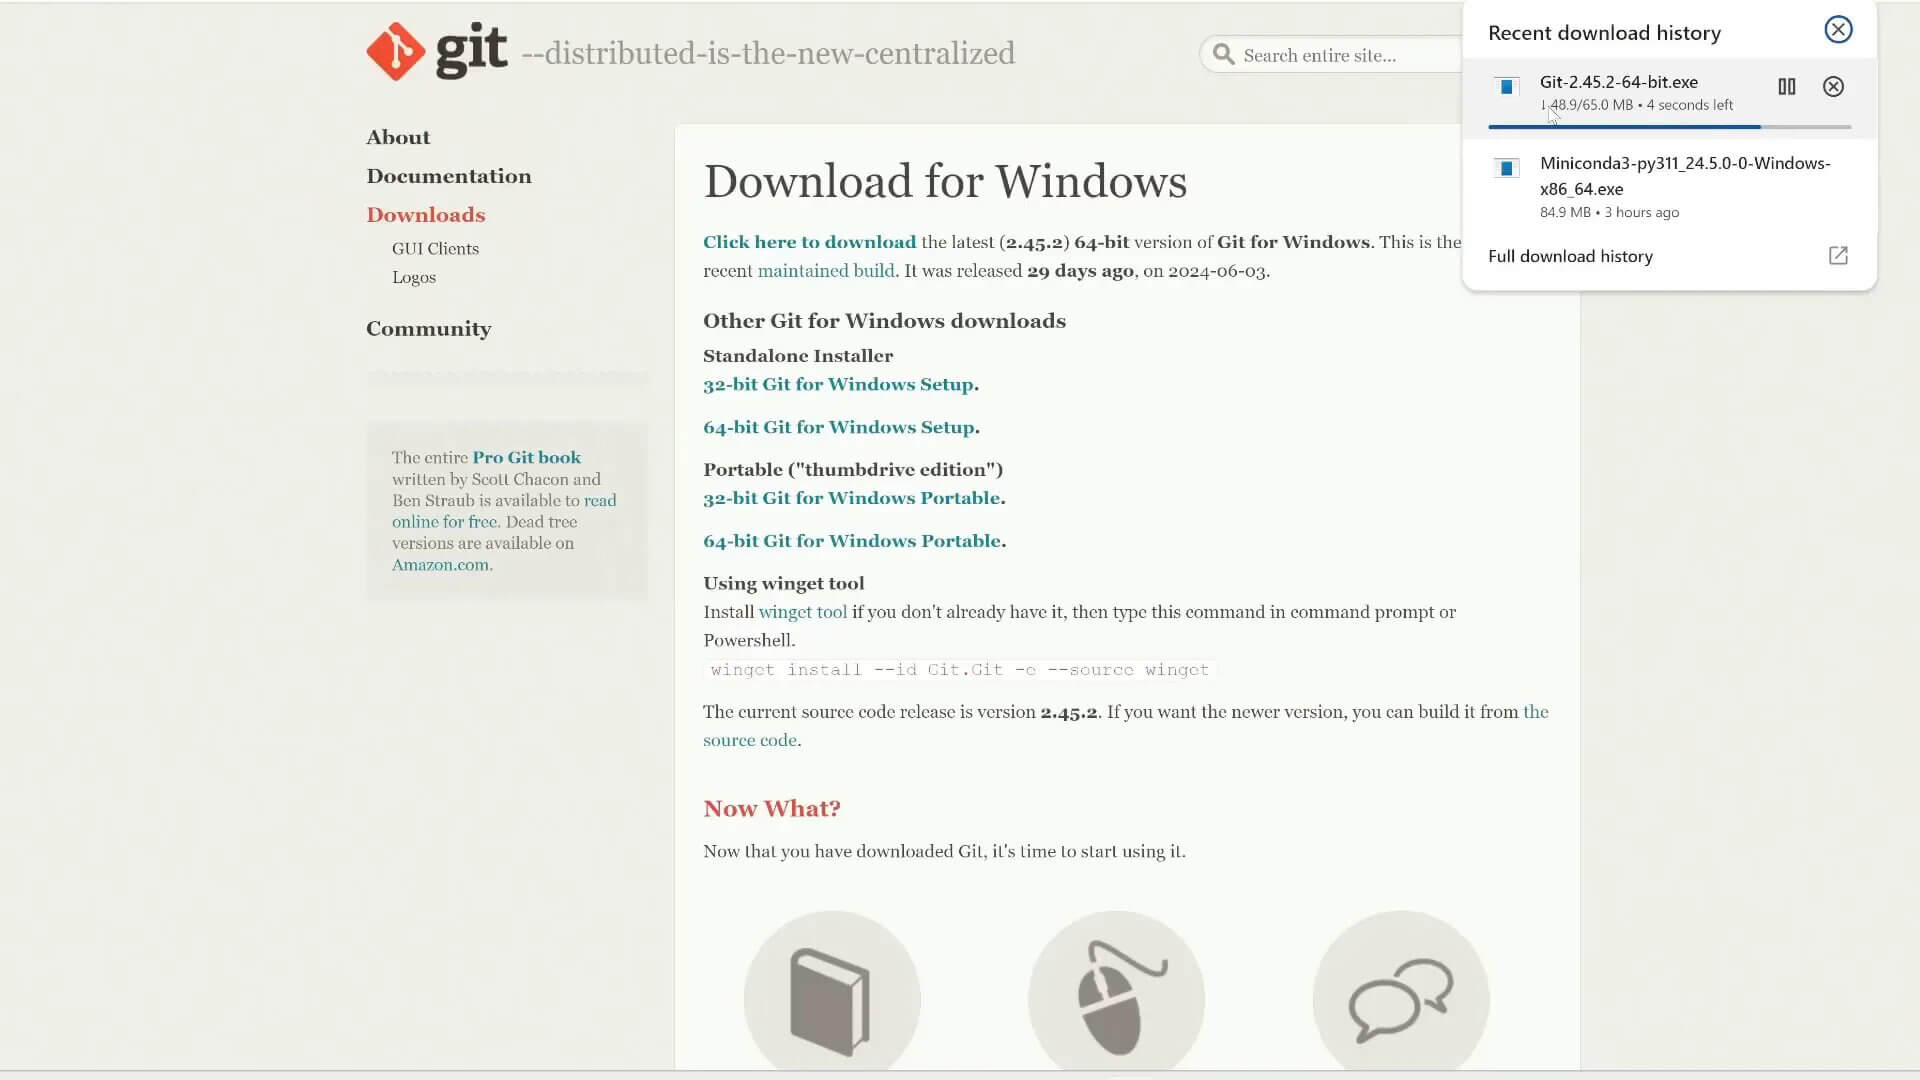Open full download history in new tab

[1838, 256]
